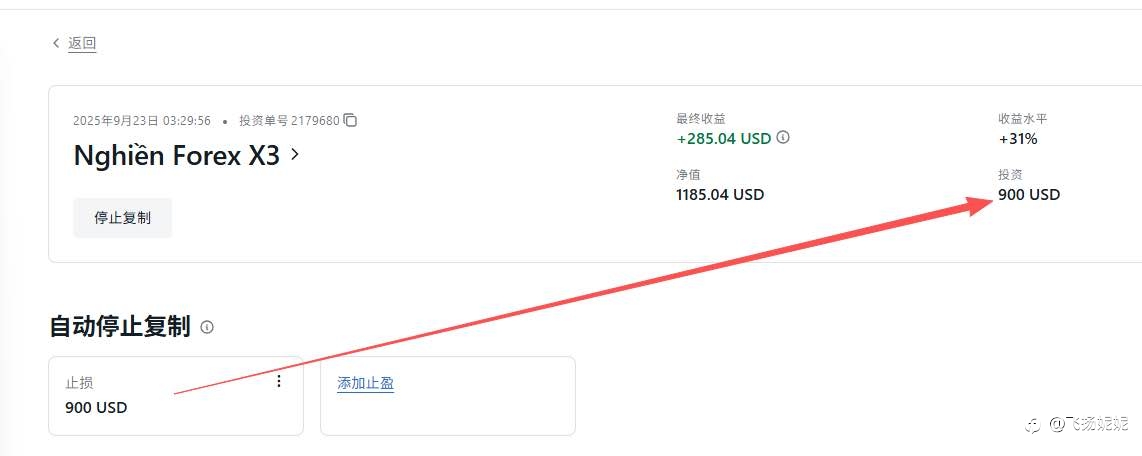Expand the chevron beside Nghiện Forex X3
This screenshot has width=1142, height=456.
point(295,155)
